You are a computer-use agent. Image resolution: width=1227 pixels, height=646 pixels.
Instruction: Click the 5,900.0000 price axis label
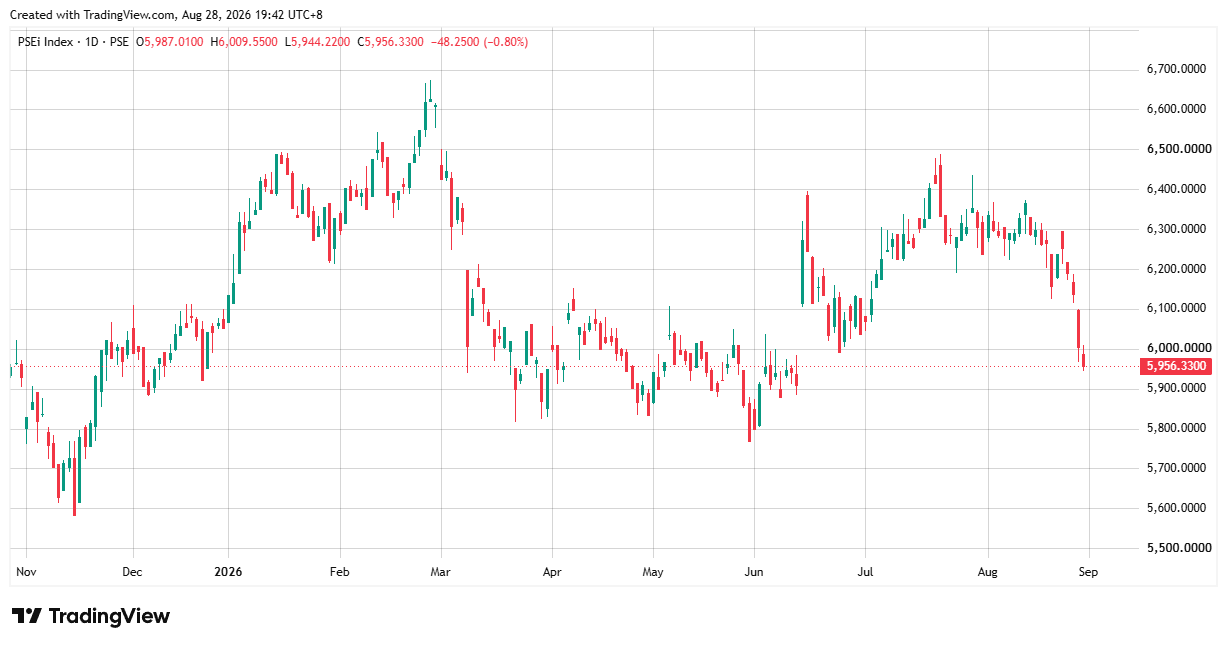[1175, 388]
